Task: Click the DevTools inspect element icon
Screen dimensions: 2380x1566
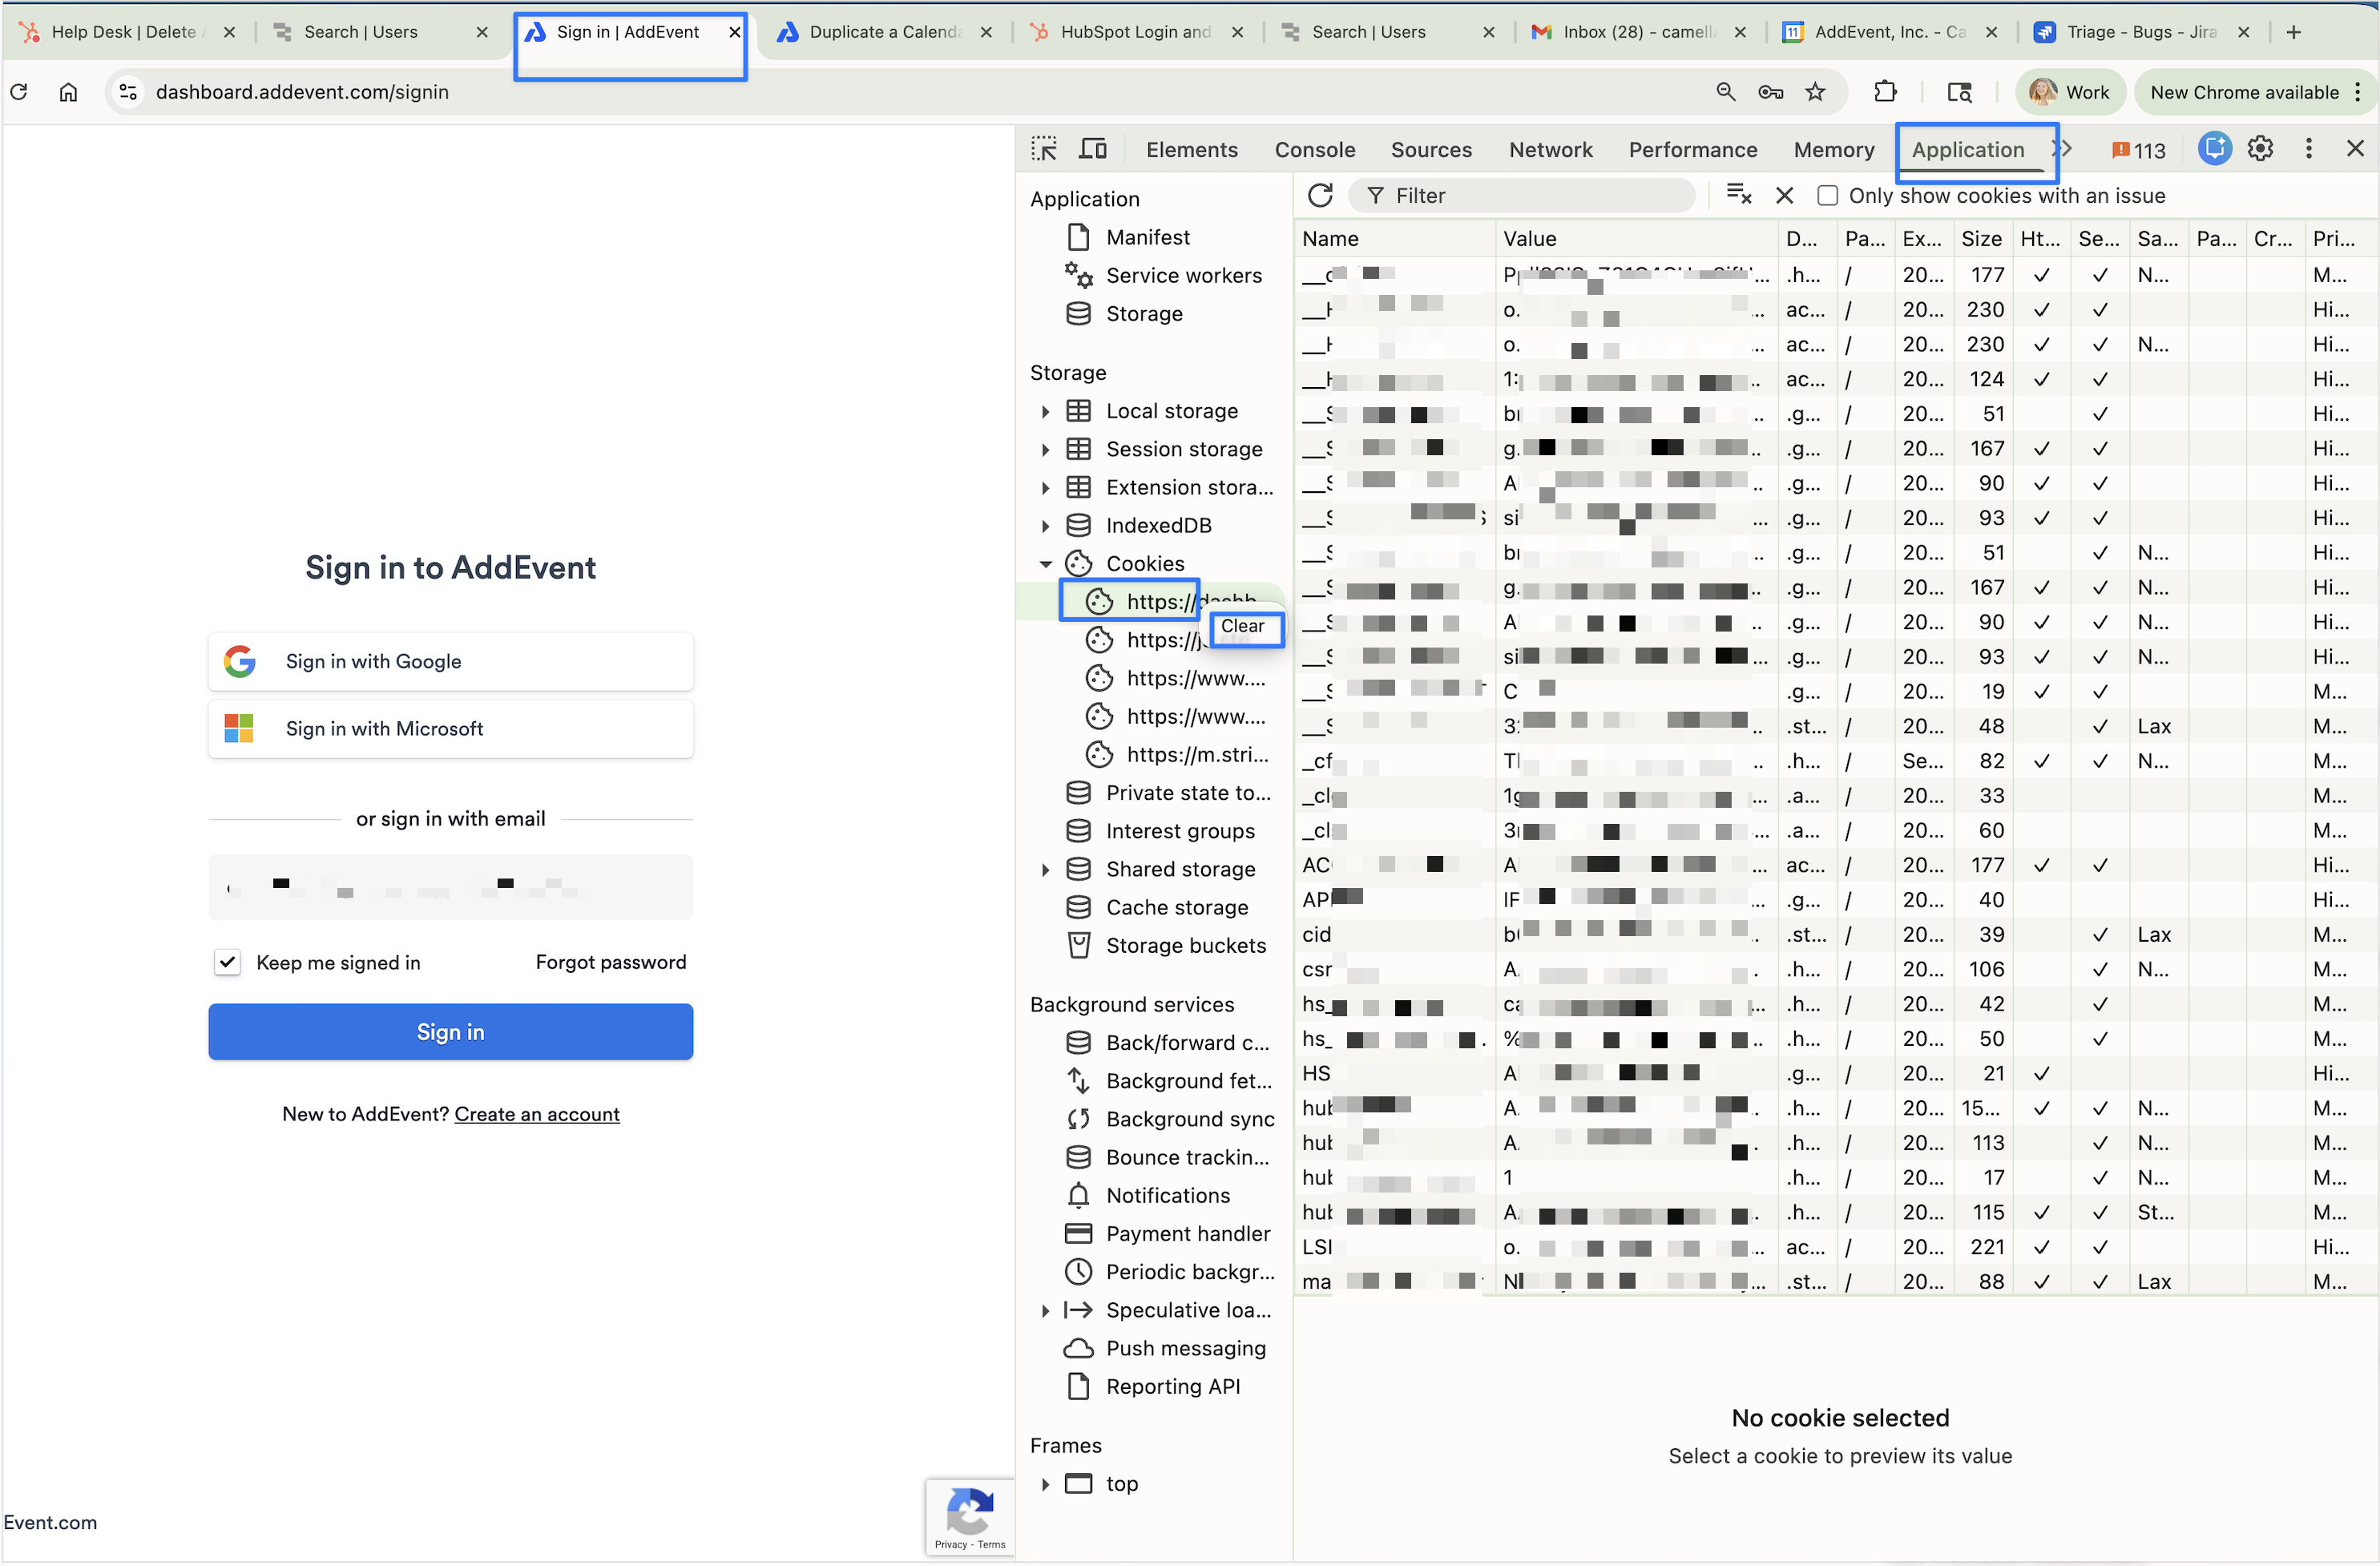Action: point(1044,150)
